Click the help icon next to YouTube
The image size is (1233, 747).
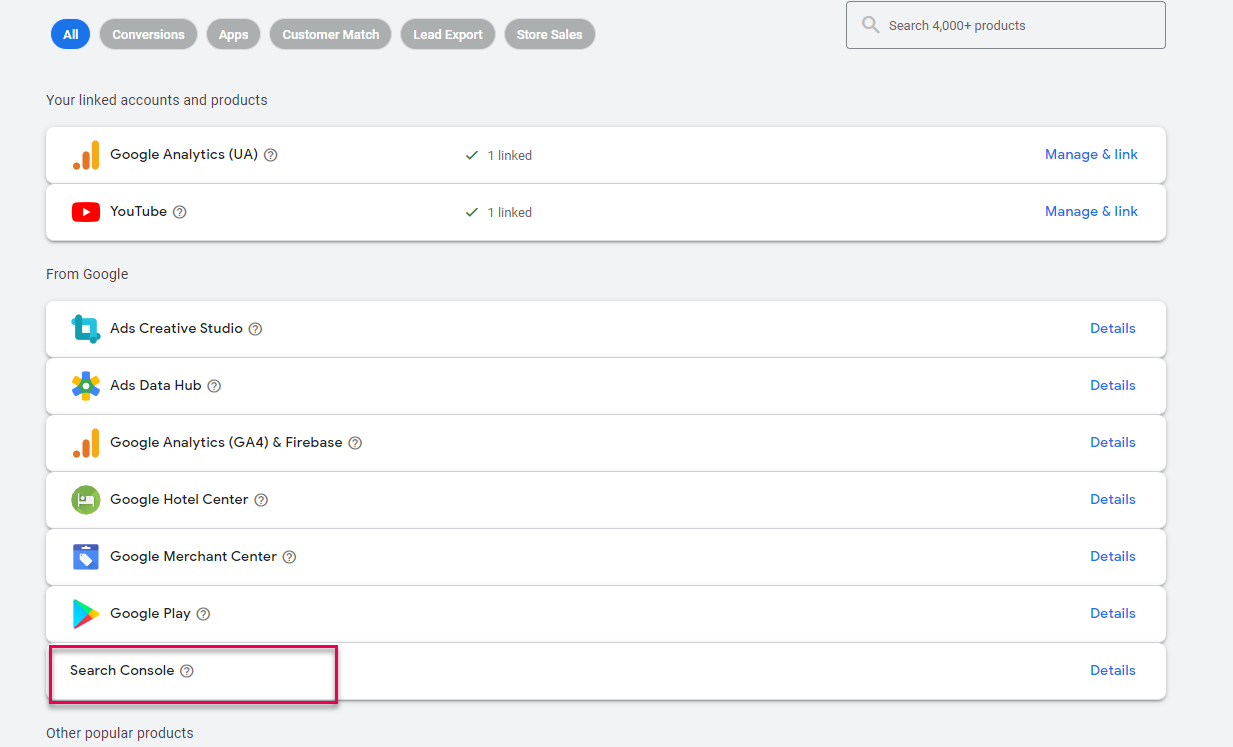179,211
